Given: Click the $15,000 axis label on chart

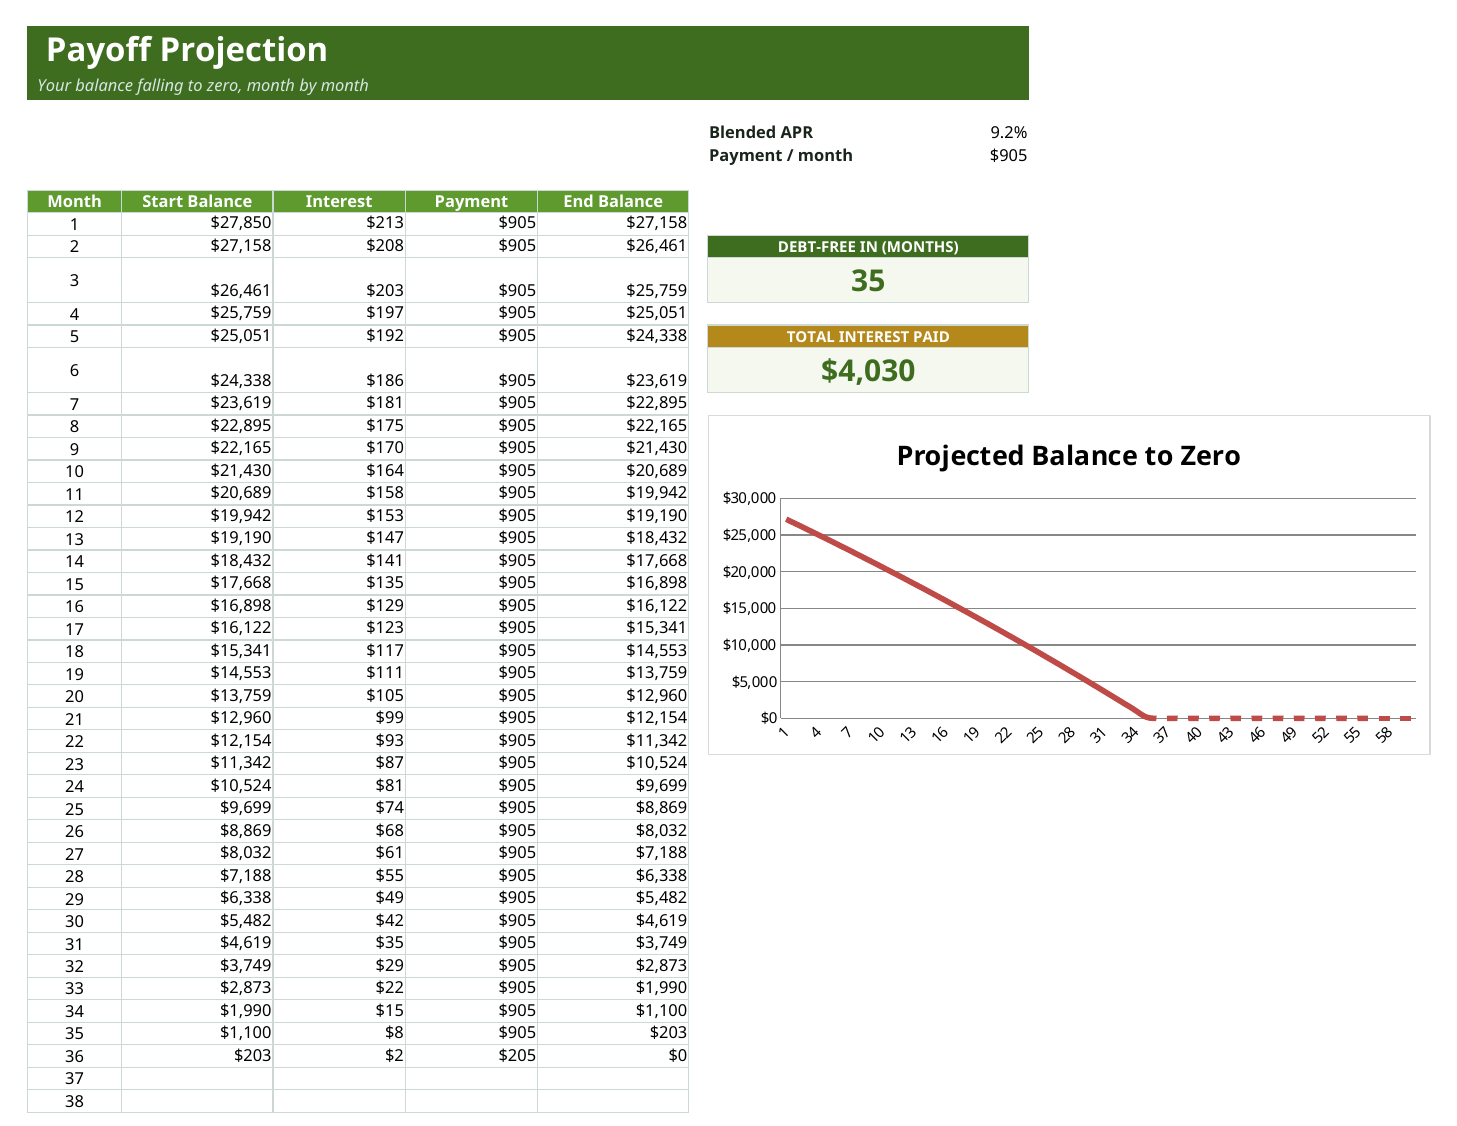Looking at the screenshot, I should pyautogui.click(x=749, y=608).
